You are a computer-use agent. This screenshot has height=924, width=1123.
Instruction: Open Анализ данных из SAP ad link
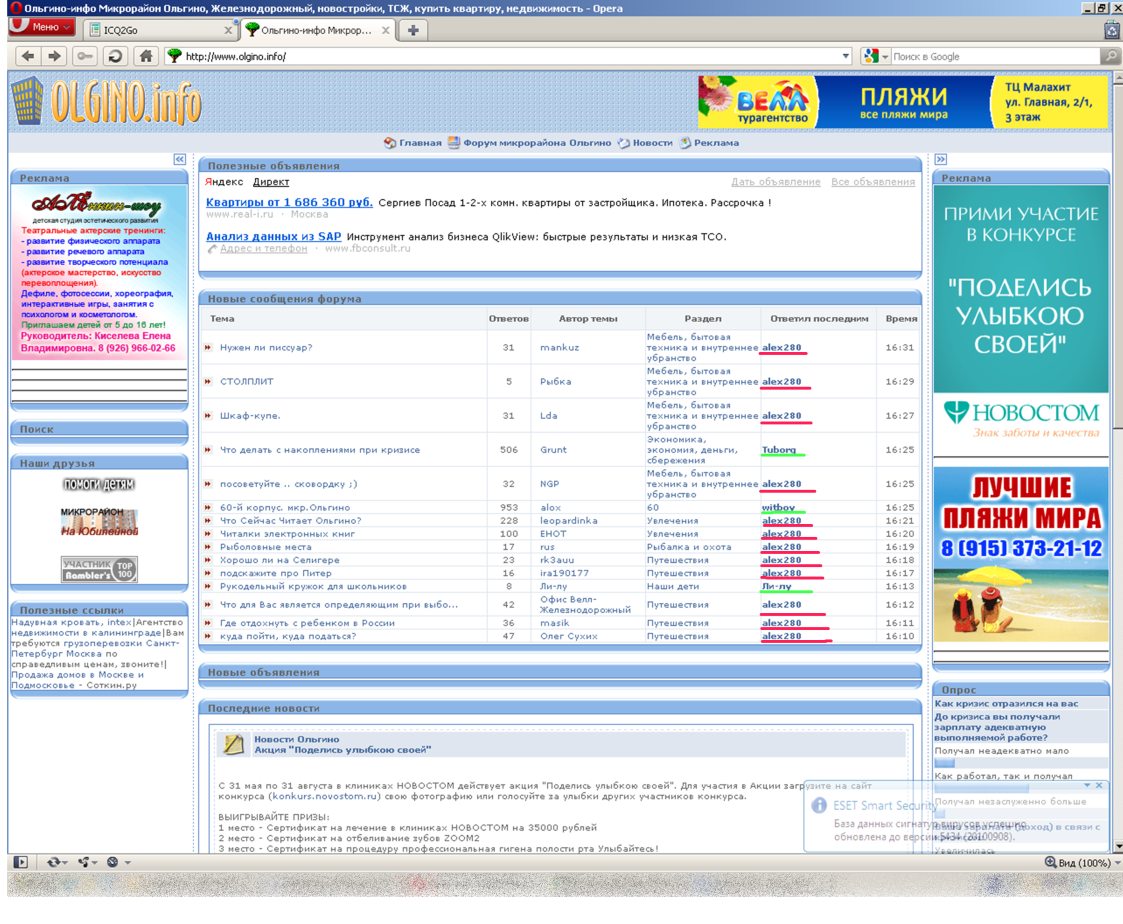click(273, 236)
